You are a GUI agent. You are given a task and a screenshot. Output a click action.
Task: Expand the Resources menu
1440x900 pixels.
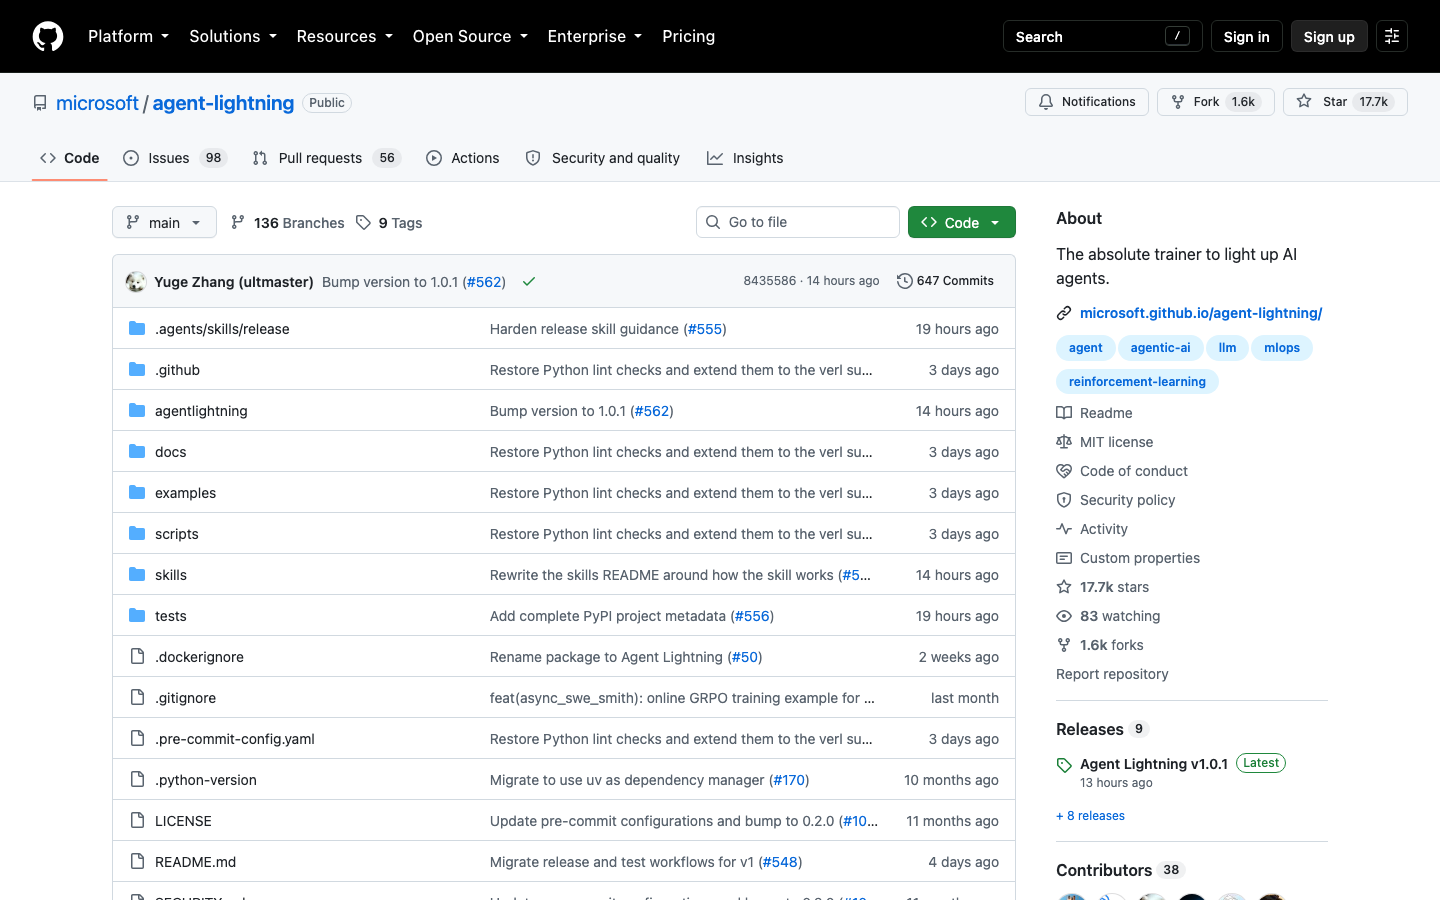click(x=344, y=36)
